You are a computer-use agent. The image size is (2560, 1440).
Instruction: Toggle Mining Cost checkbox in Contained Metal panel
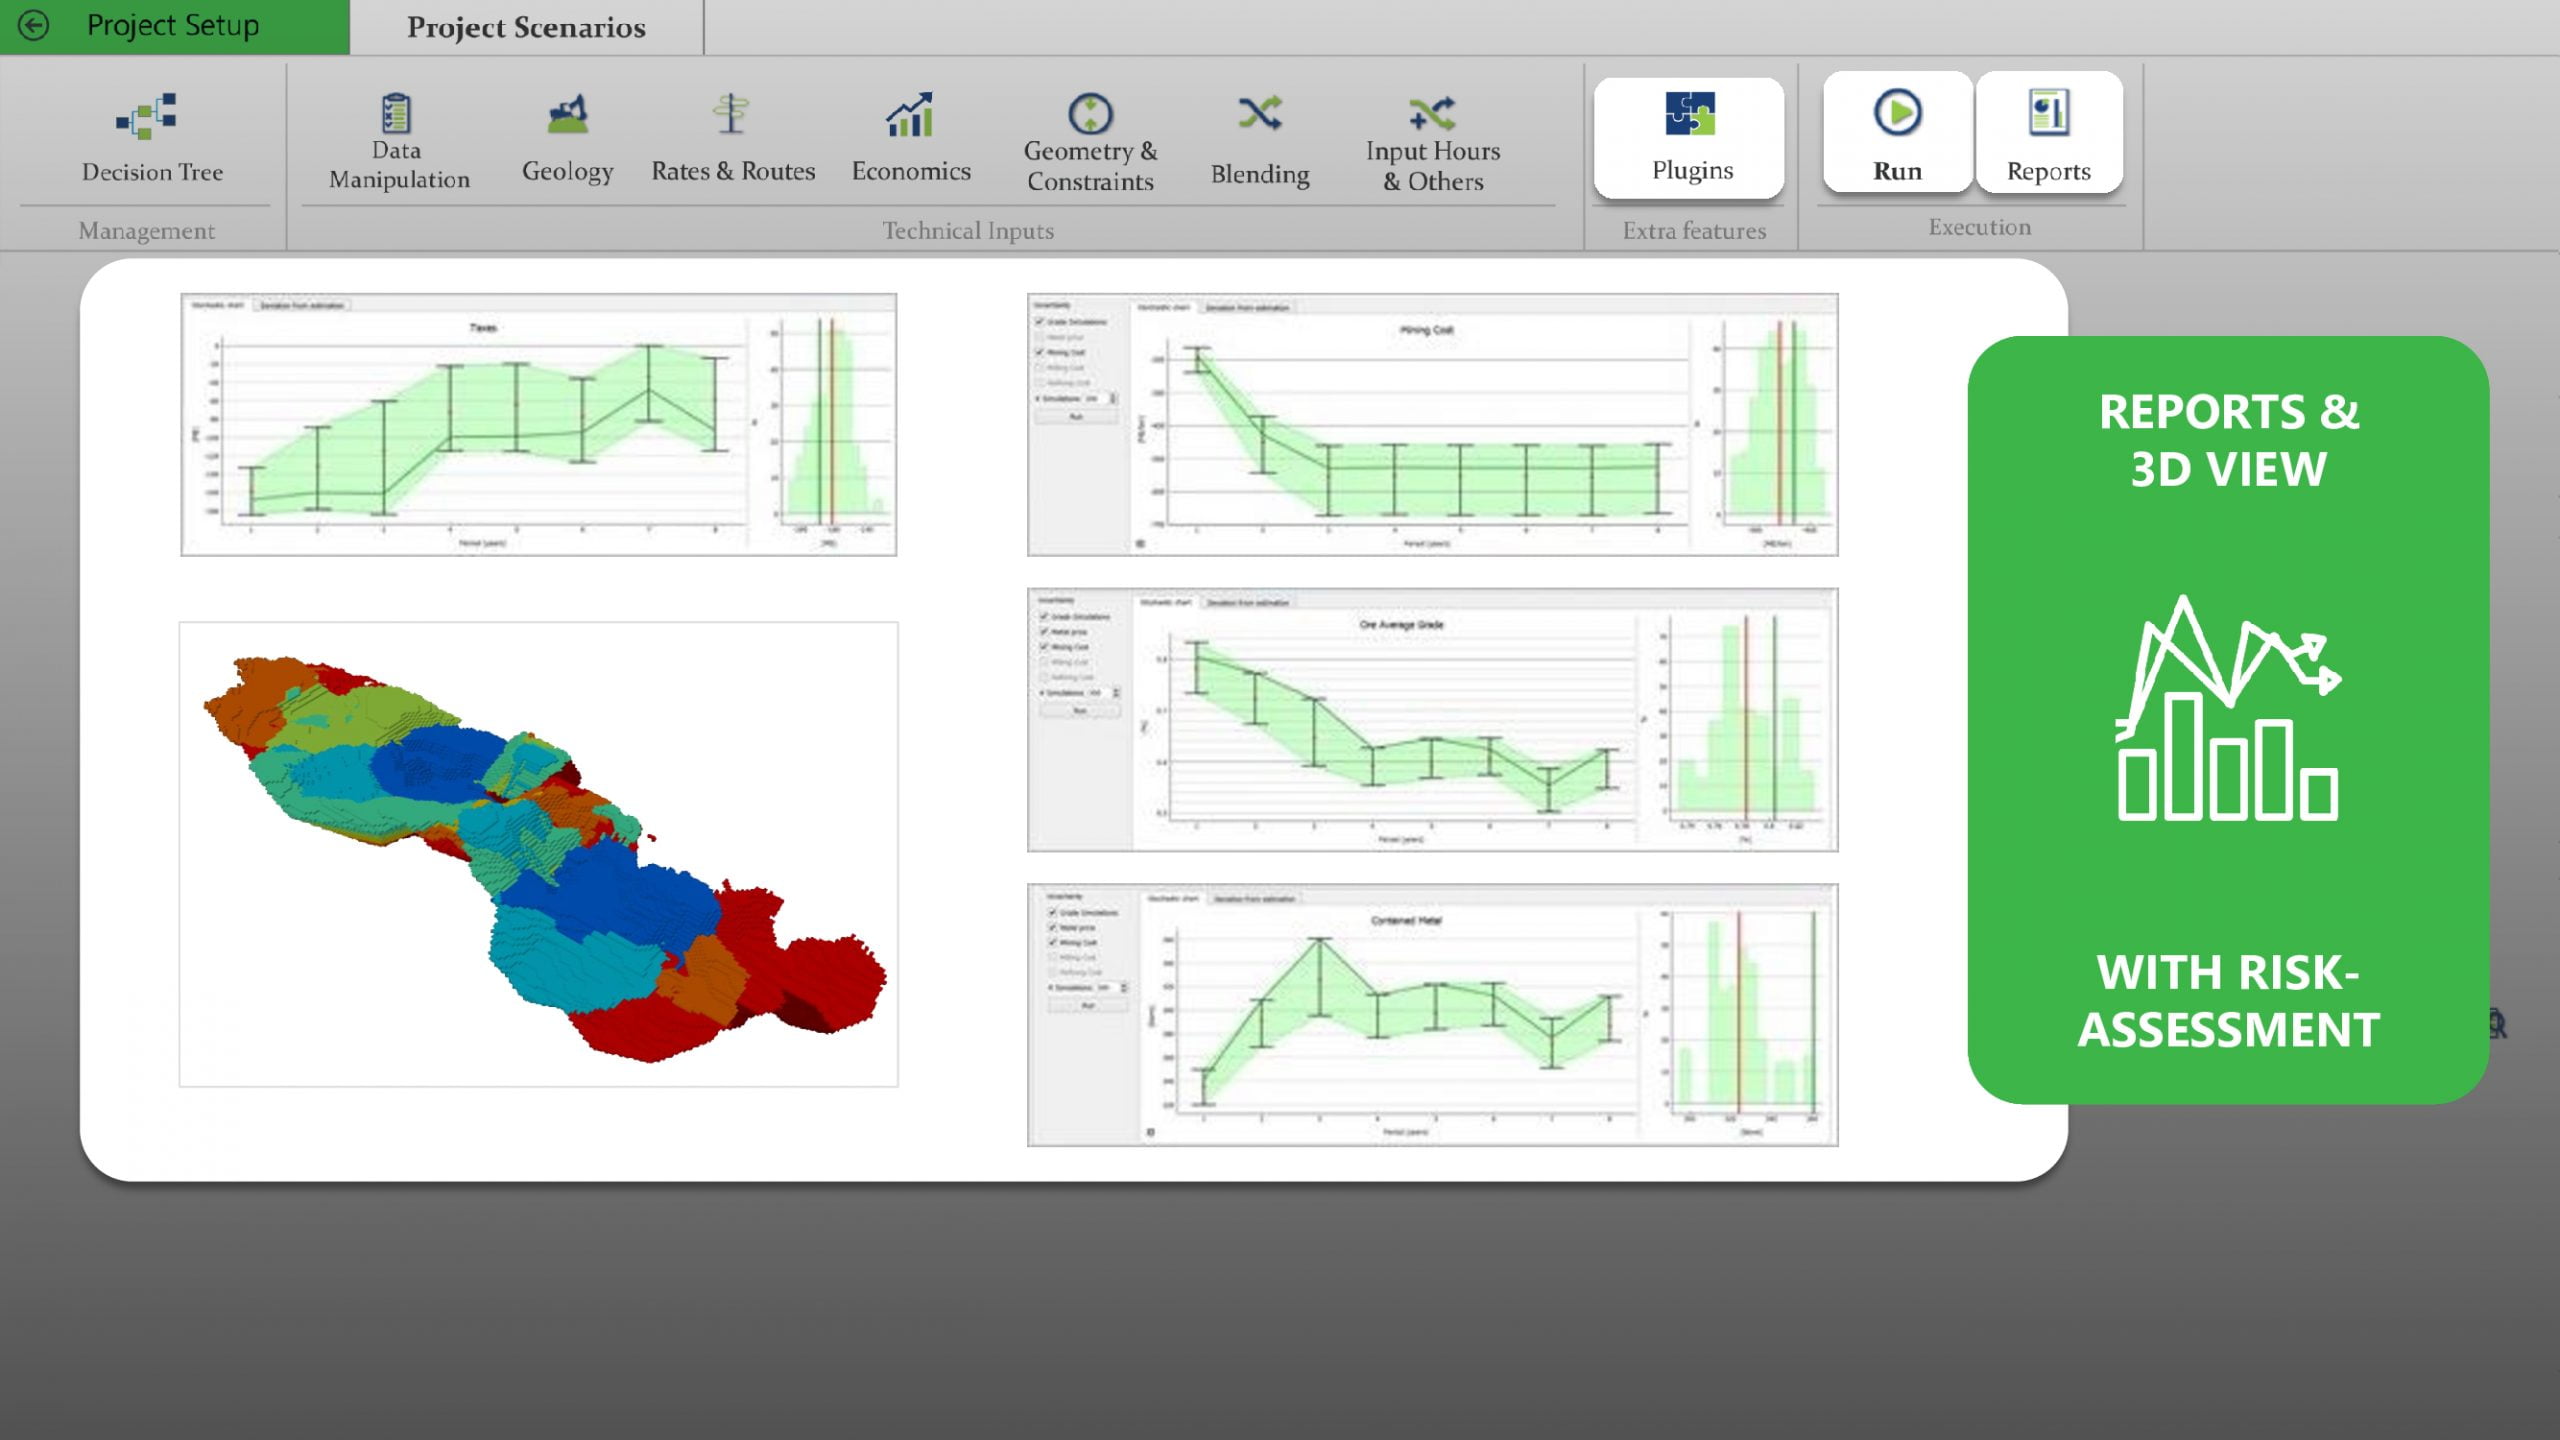tap(1052, 942)
